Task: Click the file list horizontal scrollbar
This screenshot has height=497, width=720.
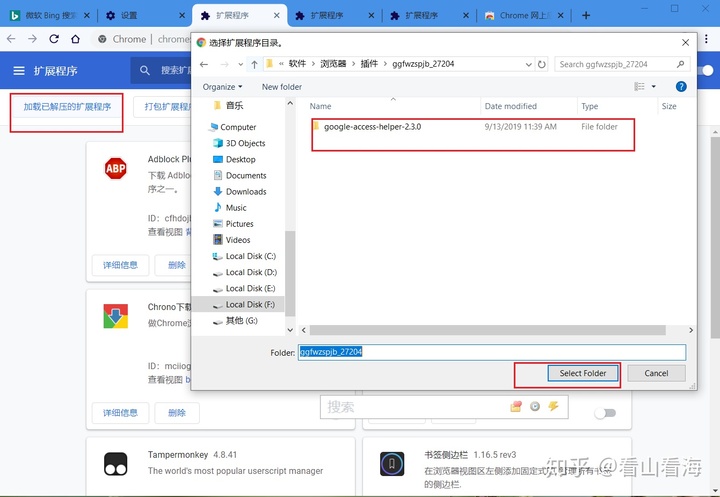Action: point(487,330)
